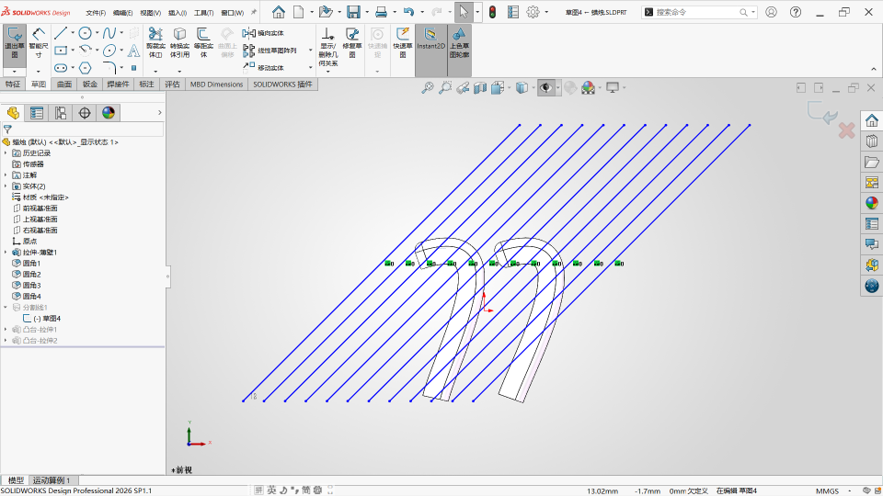The height and width of the screenshot is (496, 883).
Task: Switch to 运动算例 1 bottom tab
Action: click(51, 480)
